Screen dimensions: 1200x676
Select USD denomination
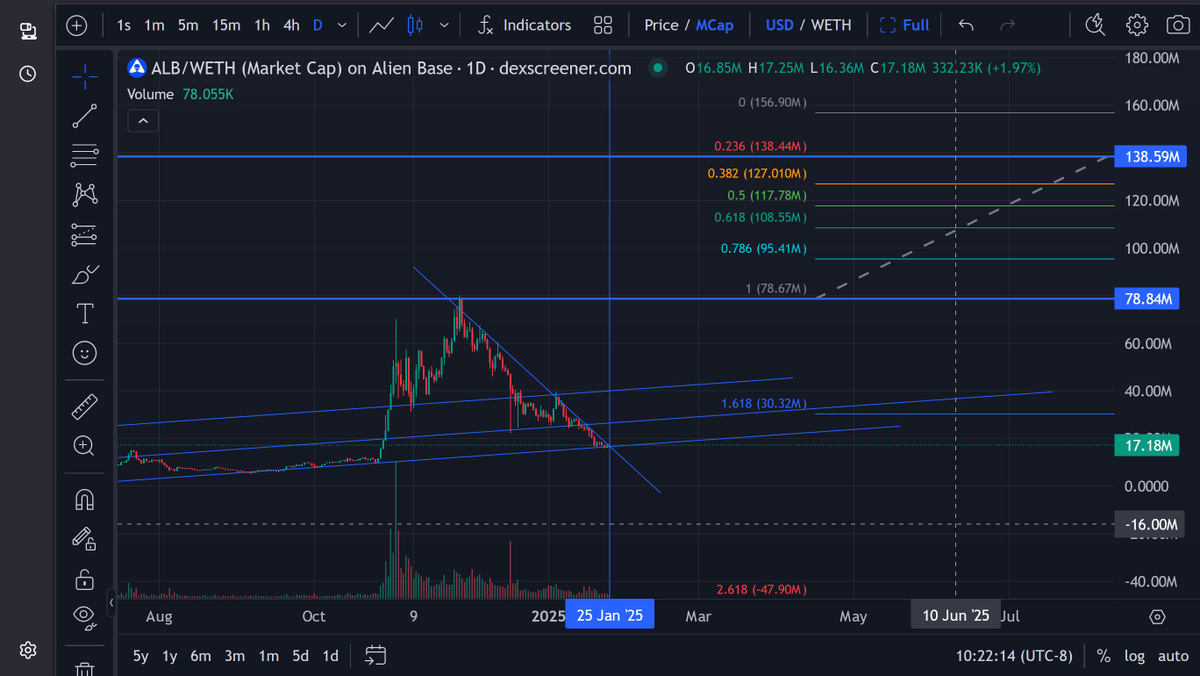[780, 25]
